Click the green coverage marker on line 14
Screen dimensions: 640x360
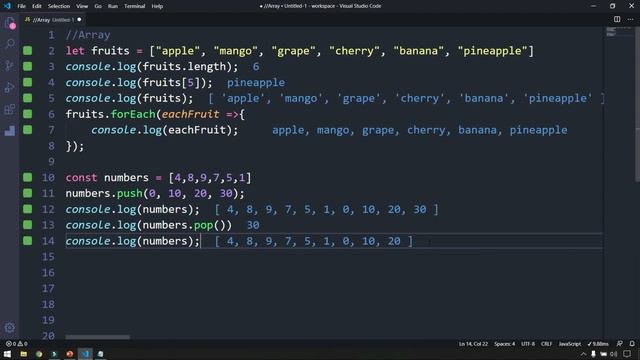tap(27, 241)
